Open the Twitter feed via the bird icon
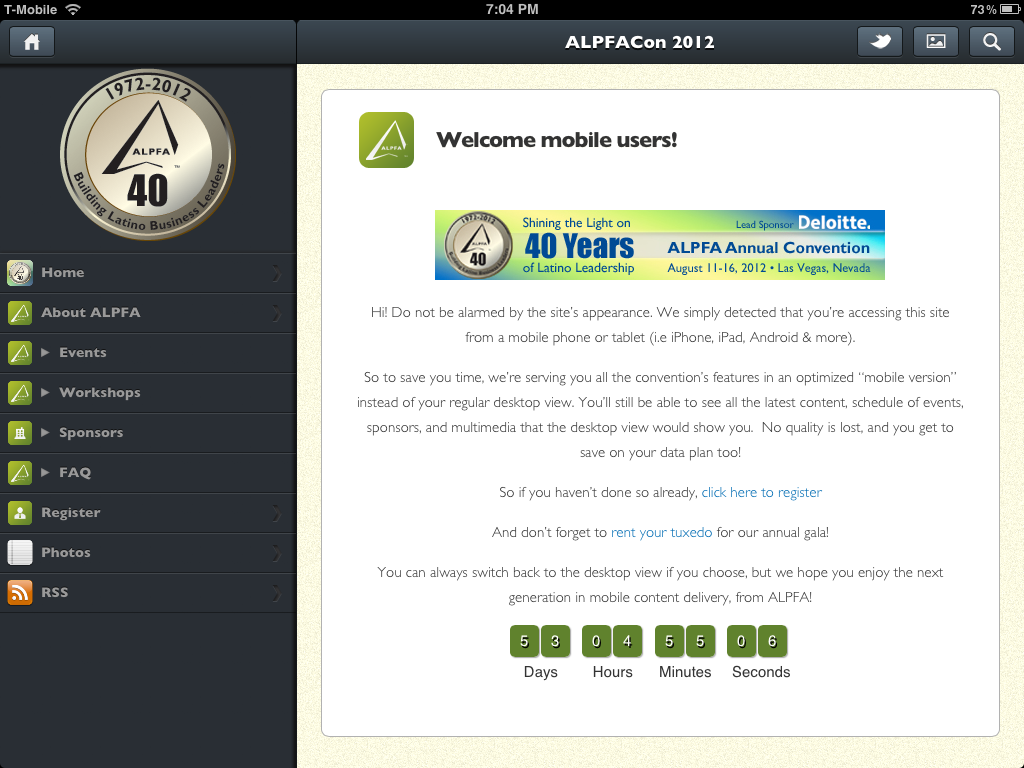Screen dimensions: 1024x768 pos(879,41)
